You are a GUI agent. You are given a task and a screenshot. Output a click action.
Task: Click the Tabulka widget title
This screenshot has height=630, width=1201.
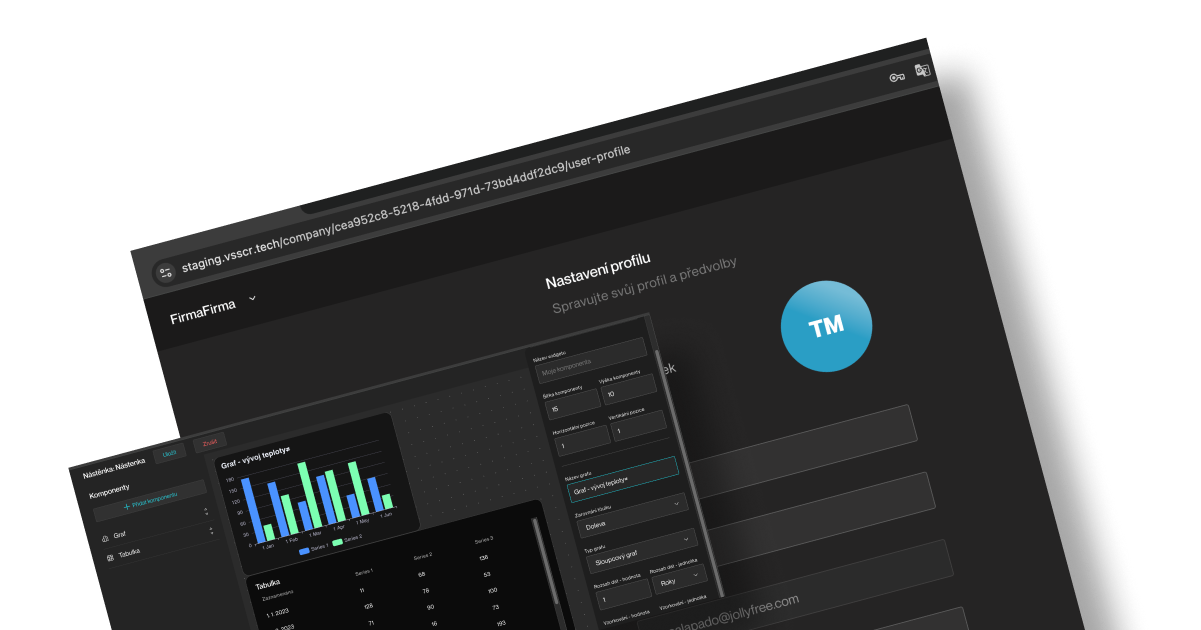(x=268, y=584)
